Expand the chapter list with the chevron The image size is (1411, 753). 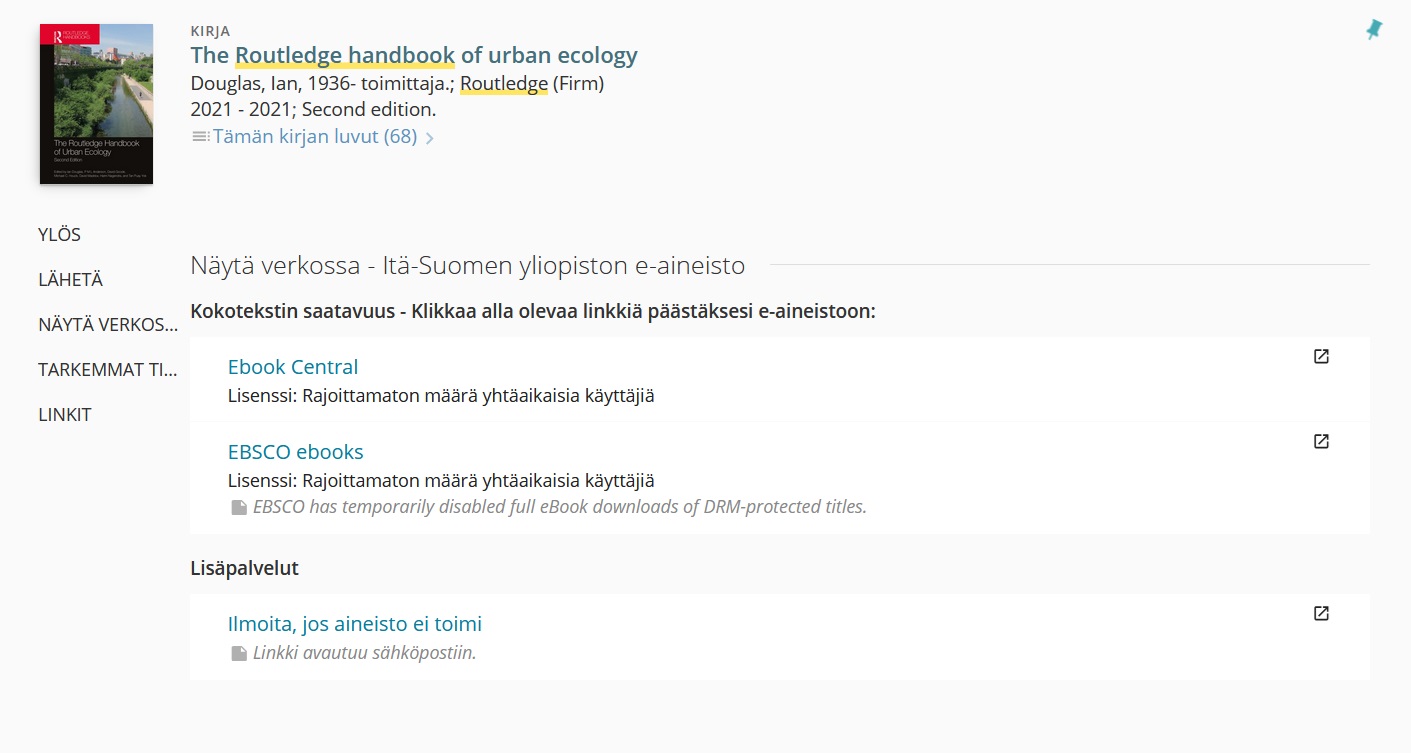tap(431, 137)
